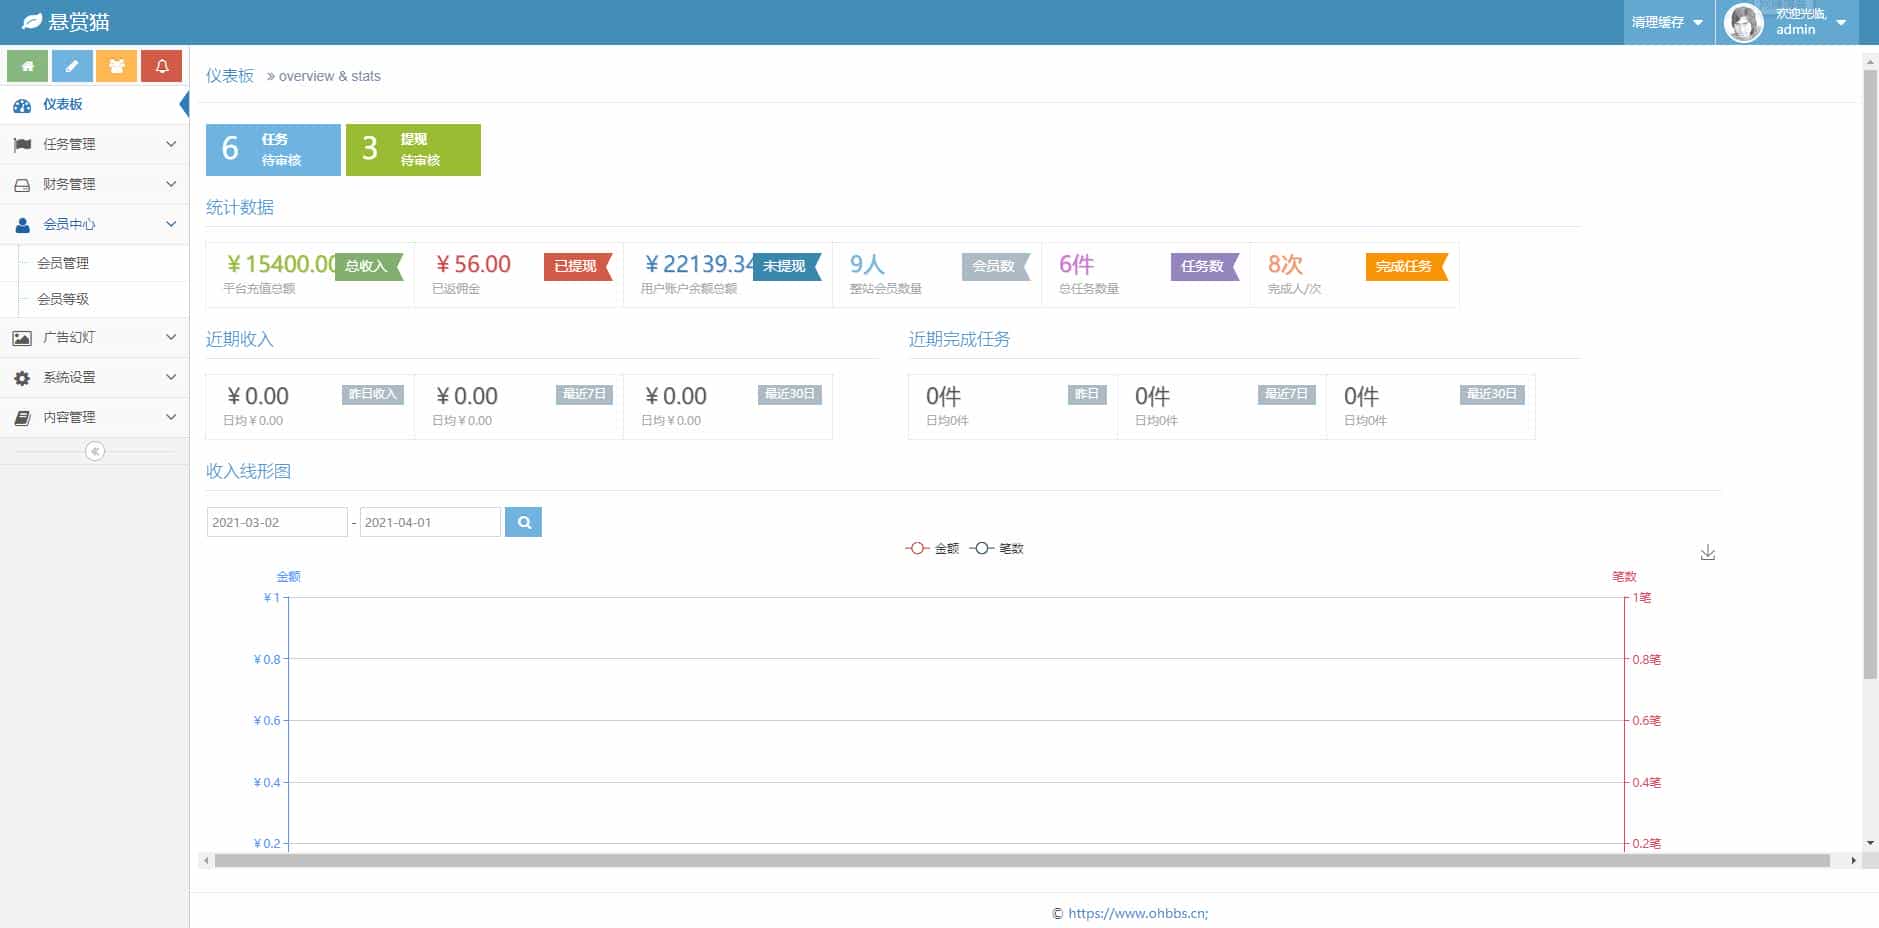Open the 会员管理 submenu item

[x=94, y=263]
